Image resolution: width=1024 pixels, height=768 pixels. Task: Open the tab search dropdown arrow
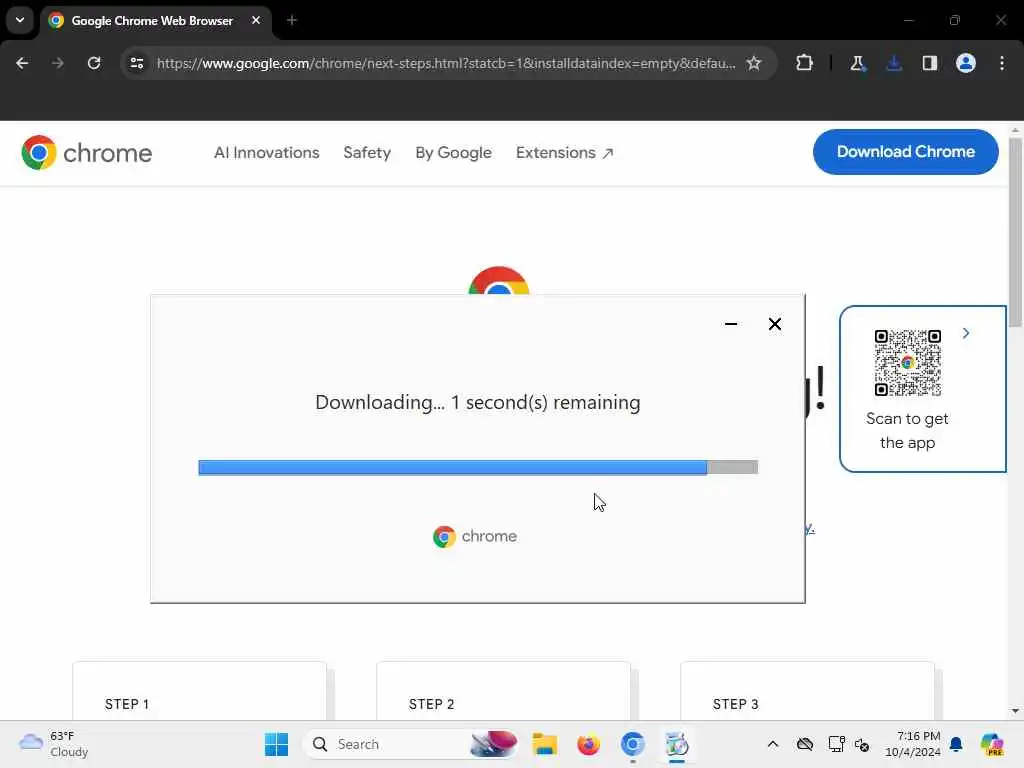[x=20, y=20]
